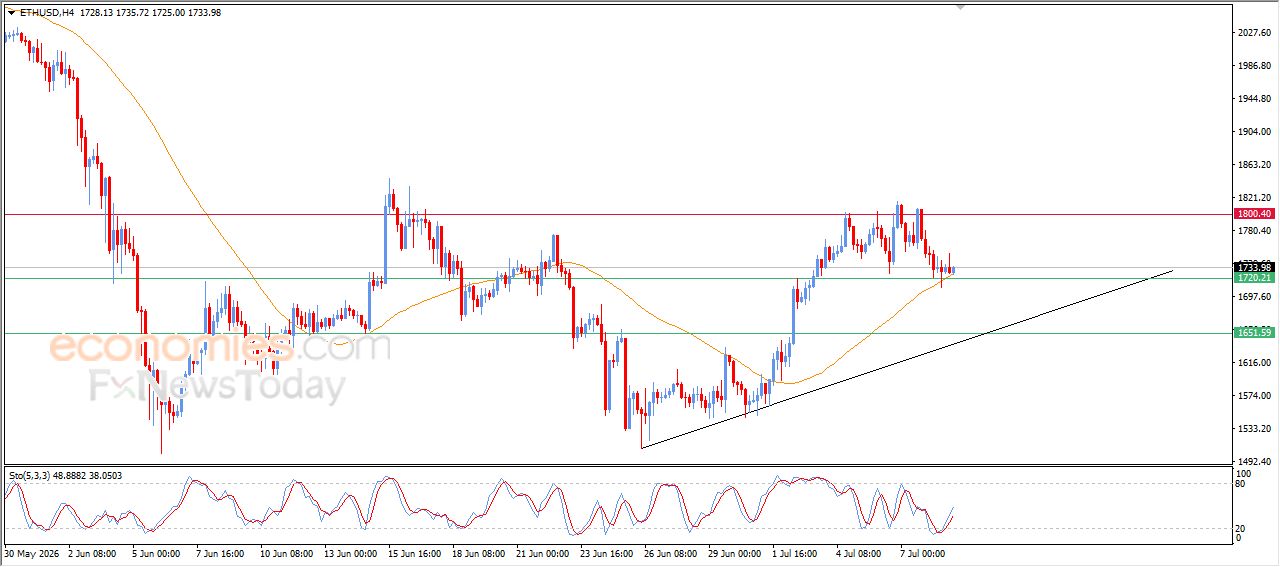Click the red 1800.40 resistance price tag

[x=1253, y=214]
